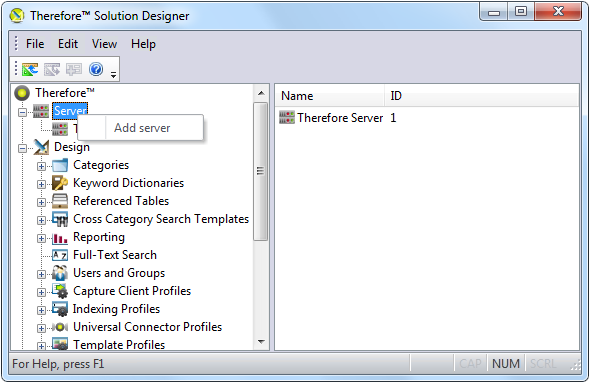Select the Reporting label
This screenshot has height=383, width=590.
pos(99,237)
